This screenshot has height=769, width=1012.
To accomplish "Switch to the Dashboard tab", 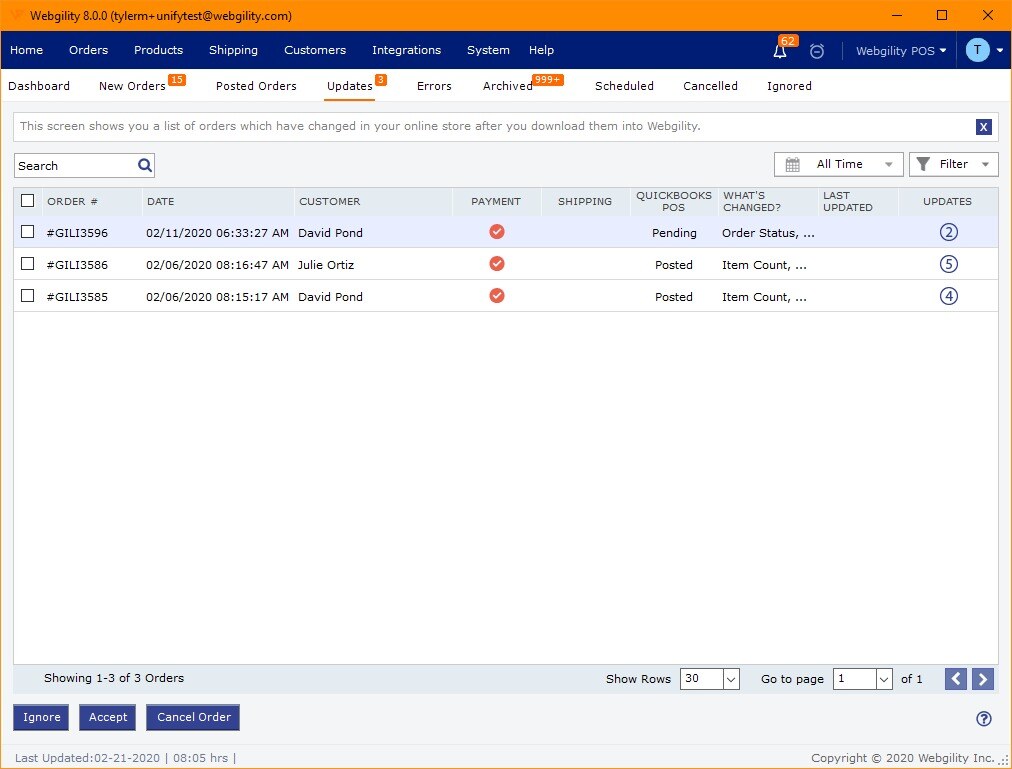I will coord(39,87).
